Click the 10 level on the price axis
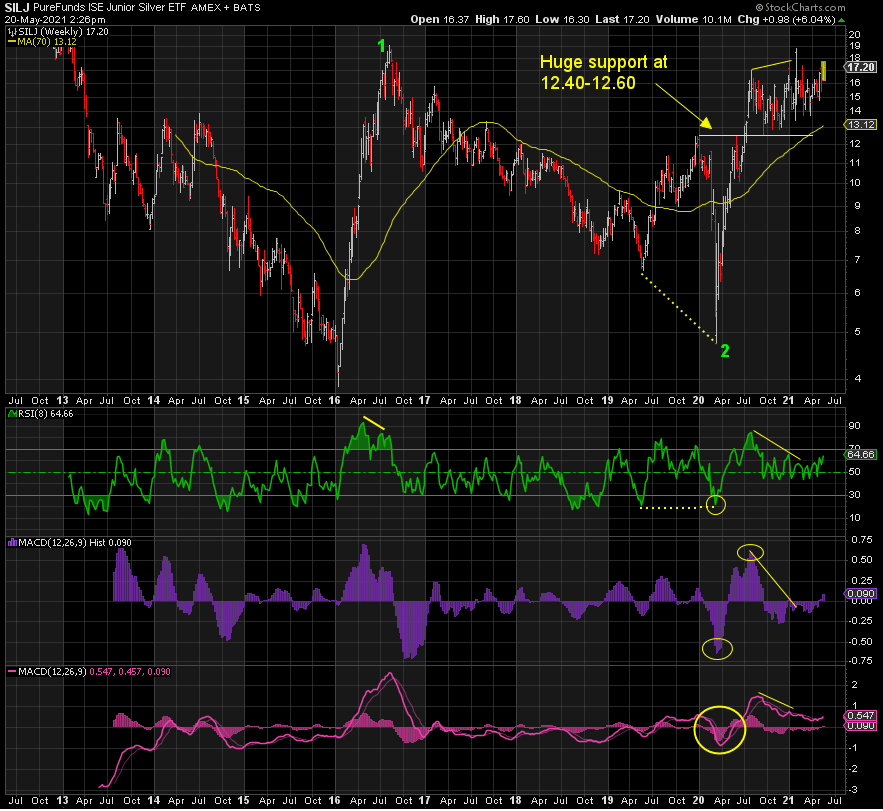Screen dimensions: 883x811 coord(854,183)
